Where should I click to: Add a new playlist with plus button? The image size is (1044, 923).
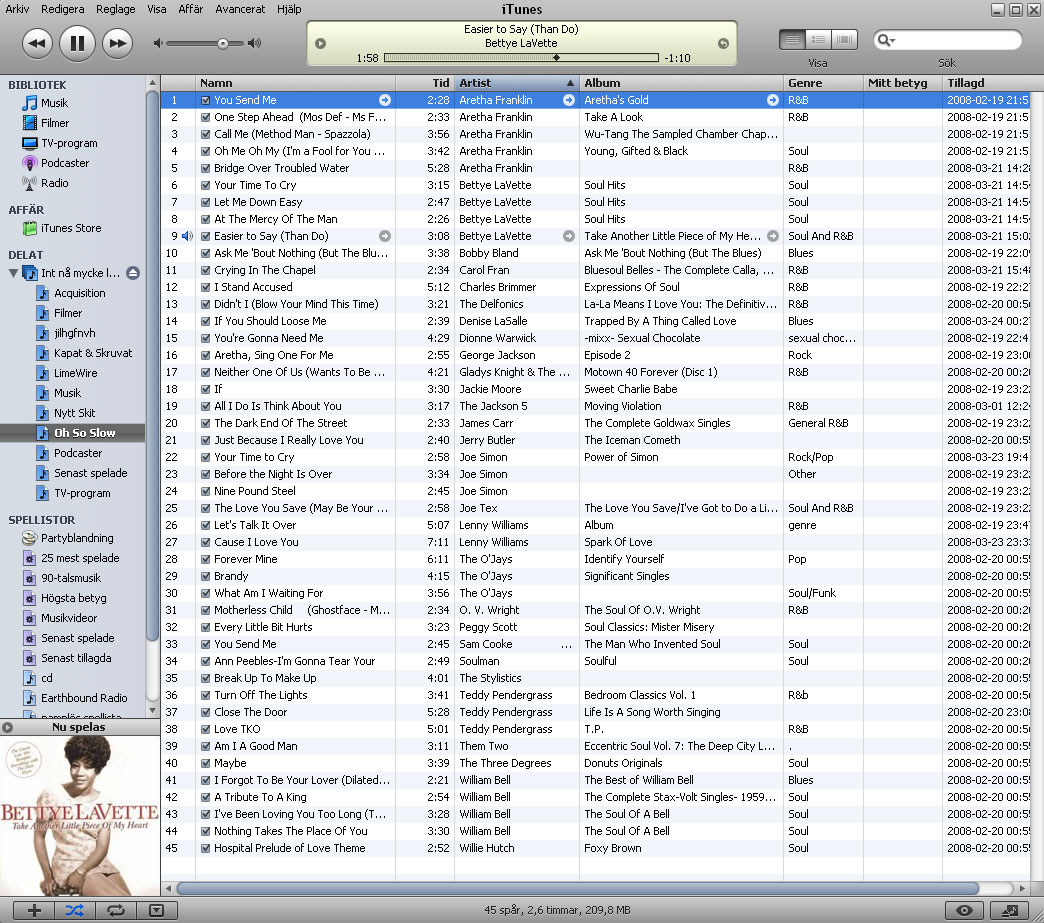[x=34, y=910]
